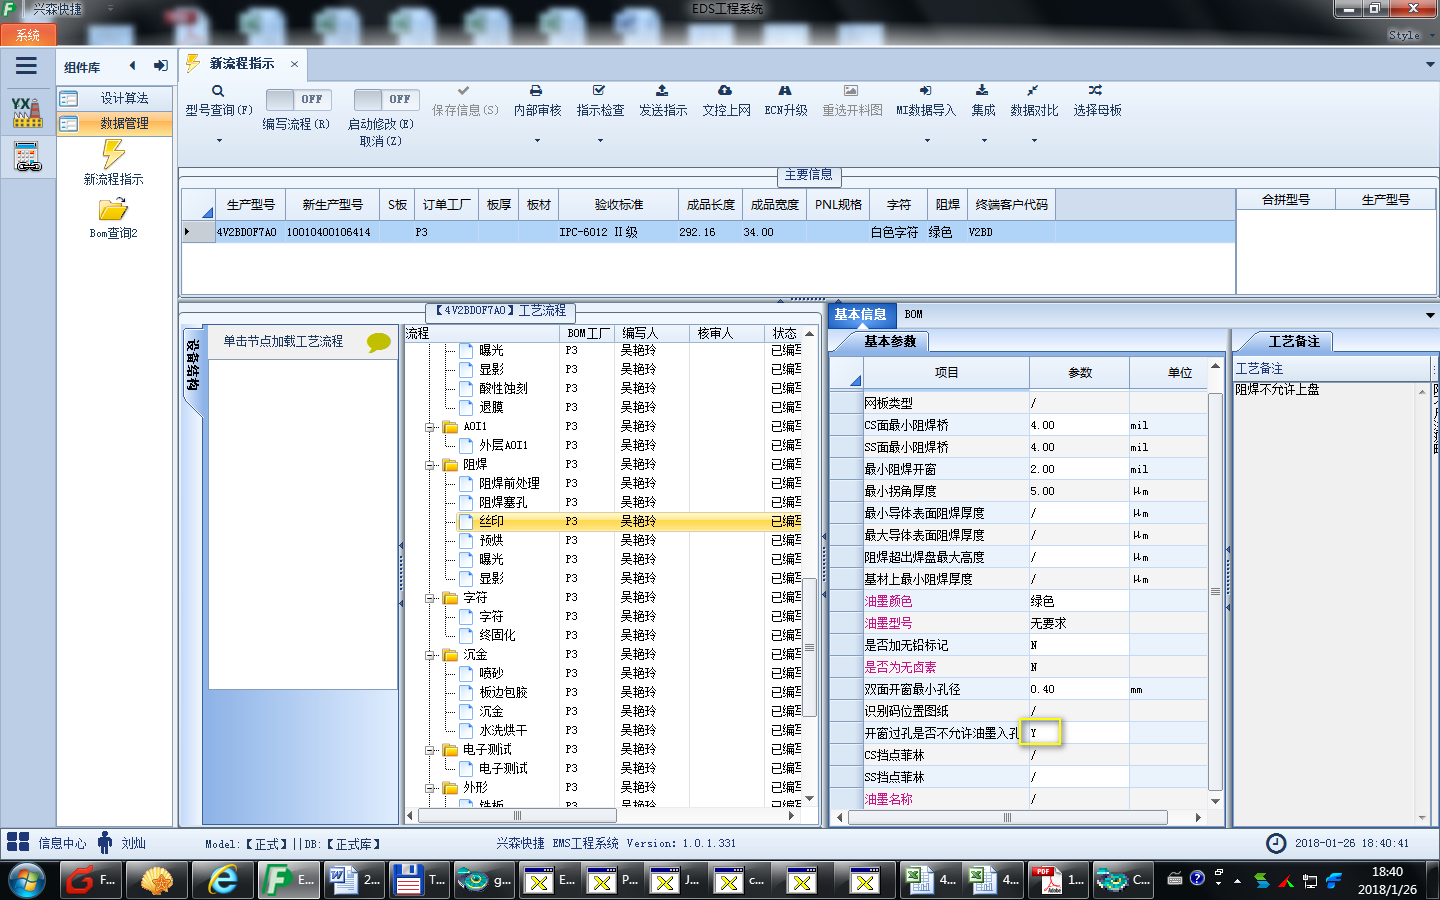Click the yellow speech bubble icon
Viewport: 1440px width, 900px height.
[379, 342]
